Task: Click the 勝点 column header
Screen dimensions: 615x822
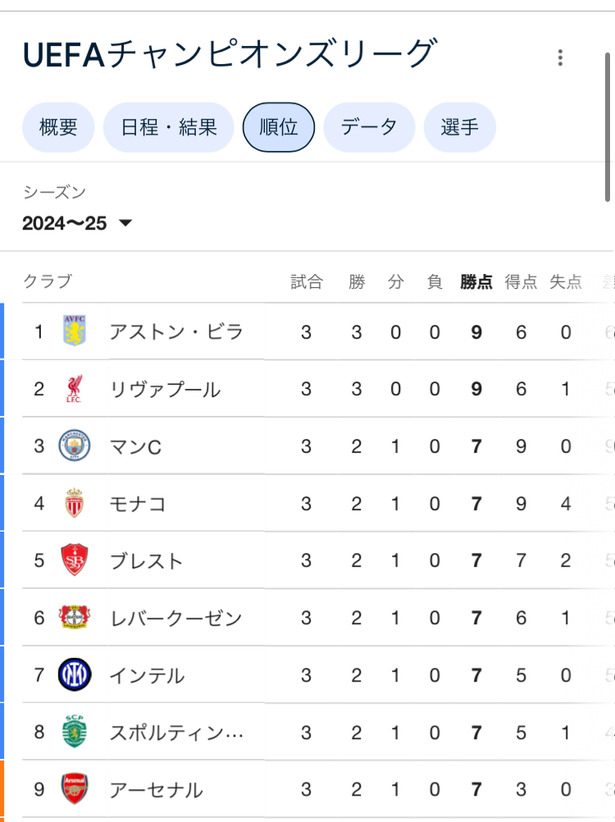Action: tap(476, 282)
